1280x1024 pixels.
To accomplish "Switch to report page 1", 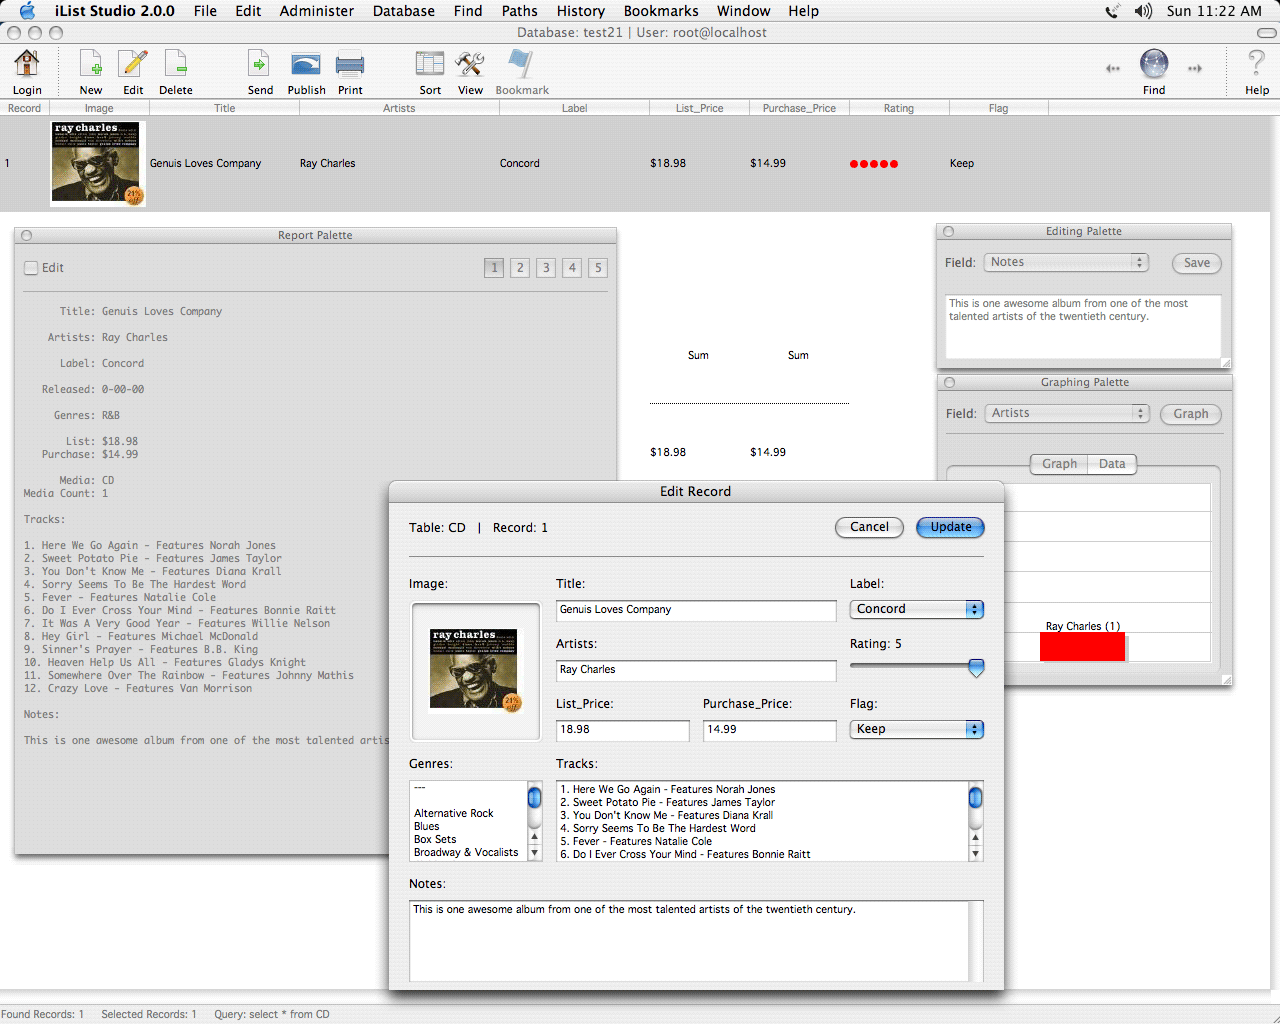I will click(x=494, y=268).
